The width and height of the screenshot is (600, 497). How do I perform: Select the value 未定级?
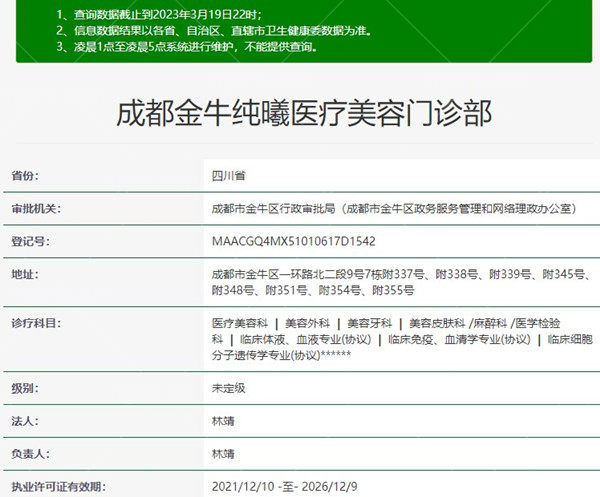[x=228, y=388]
